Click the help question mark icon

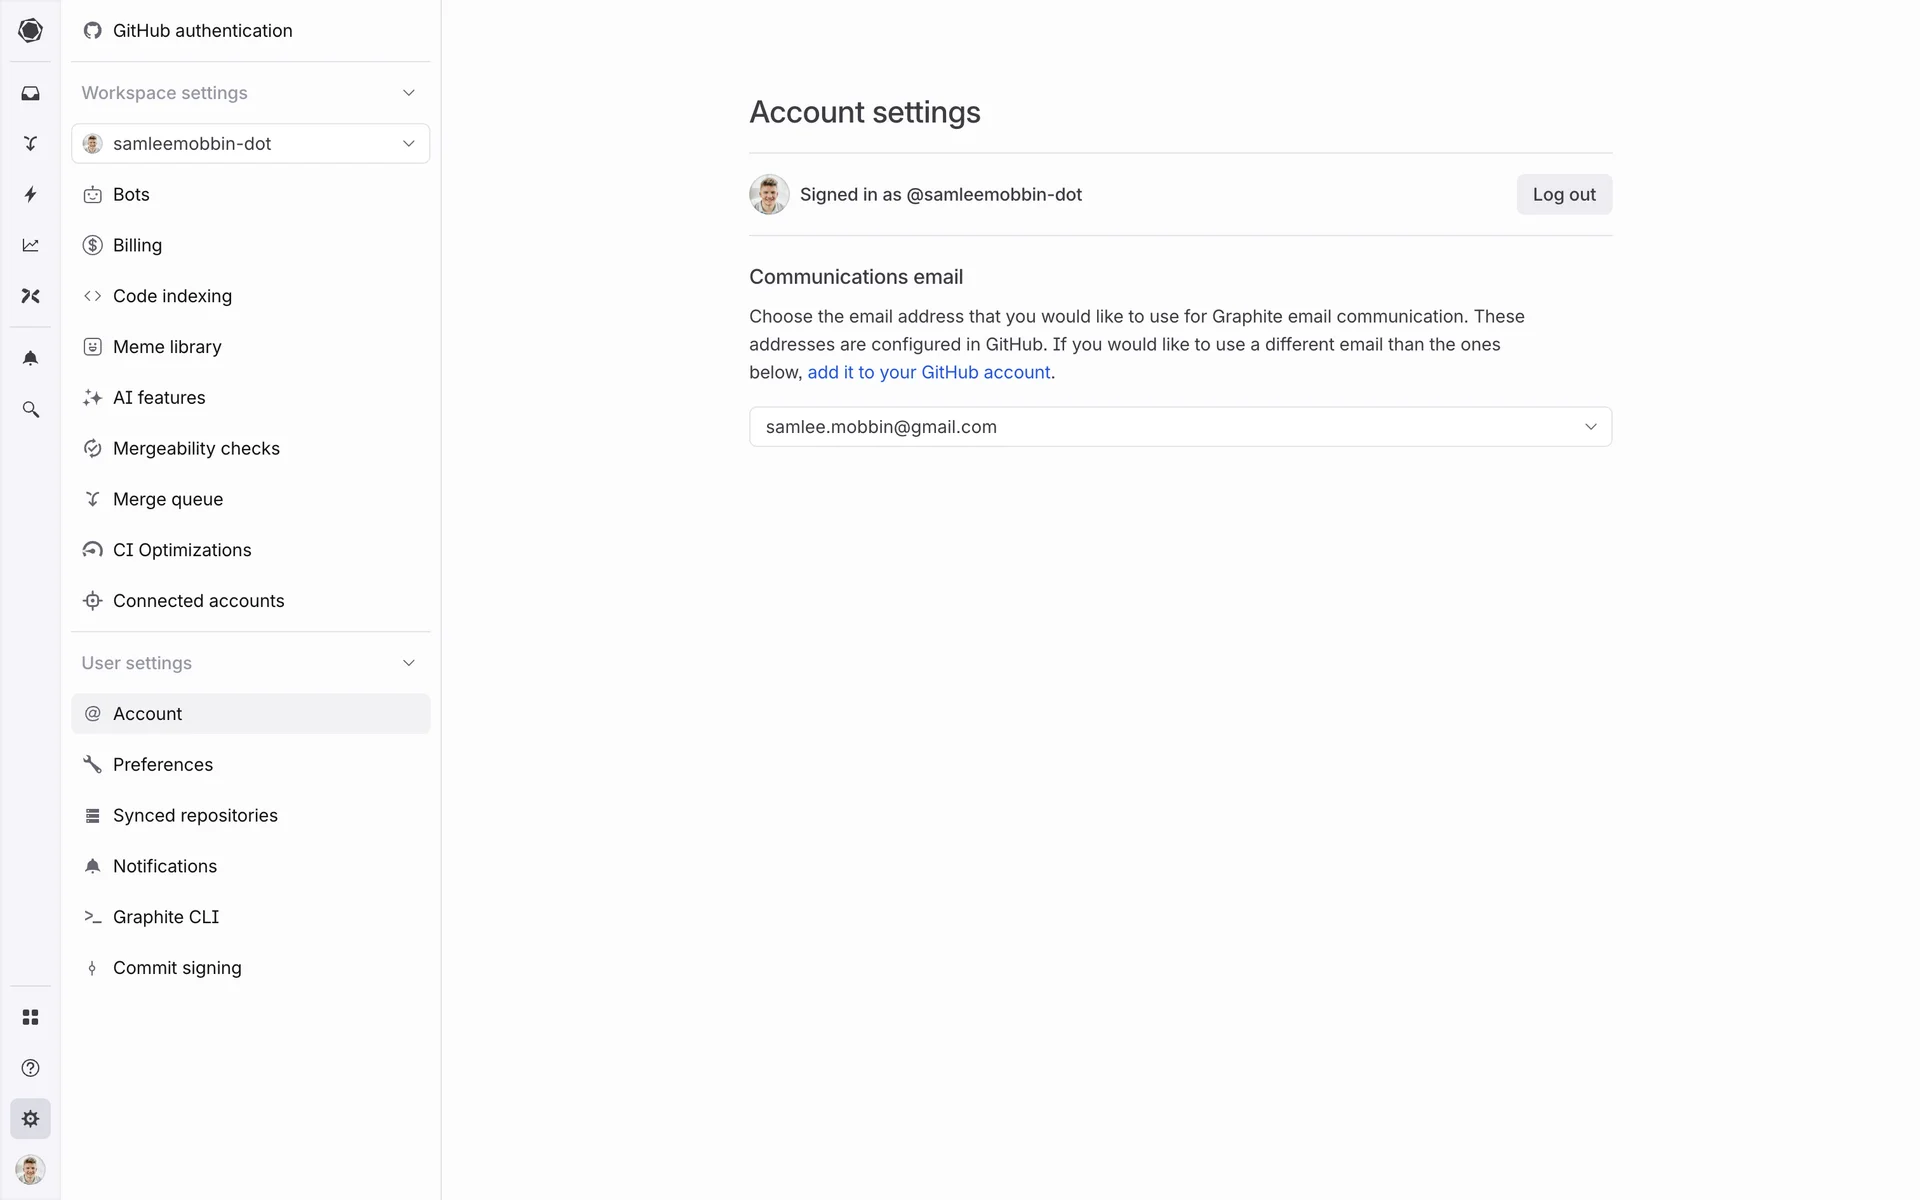pyautogui.click(x=30, y=1068)
